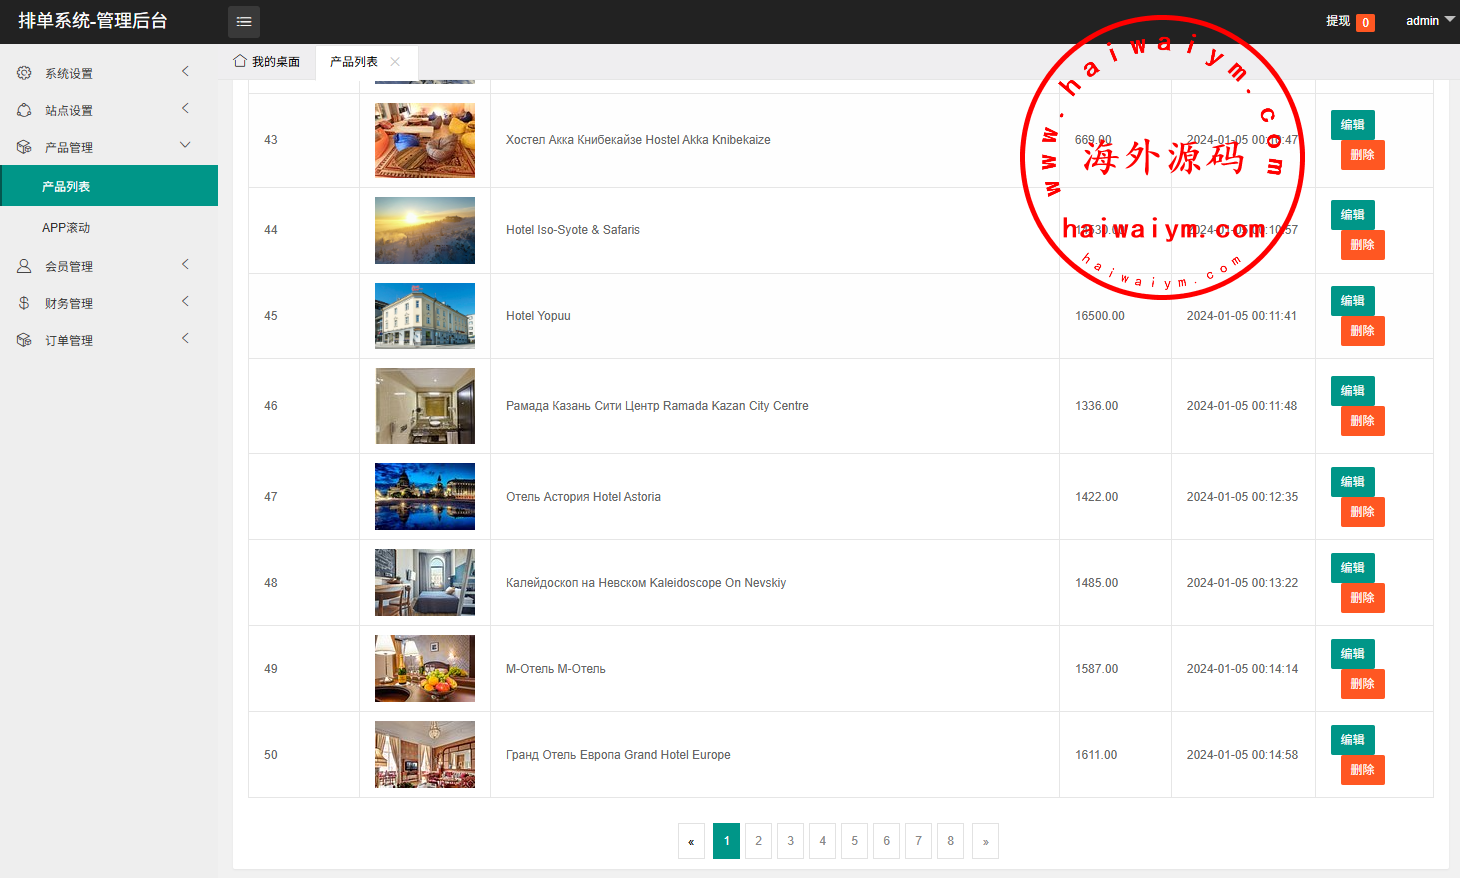Image resolution: width=1460 pixels, height=878 pixels.
Task: Close the 产品列表 tab
Action: 395,62
